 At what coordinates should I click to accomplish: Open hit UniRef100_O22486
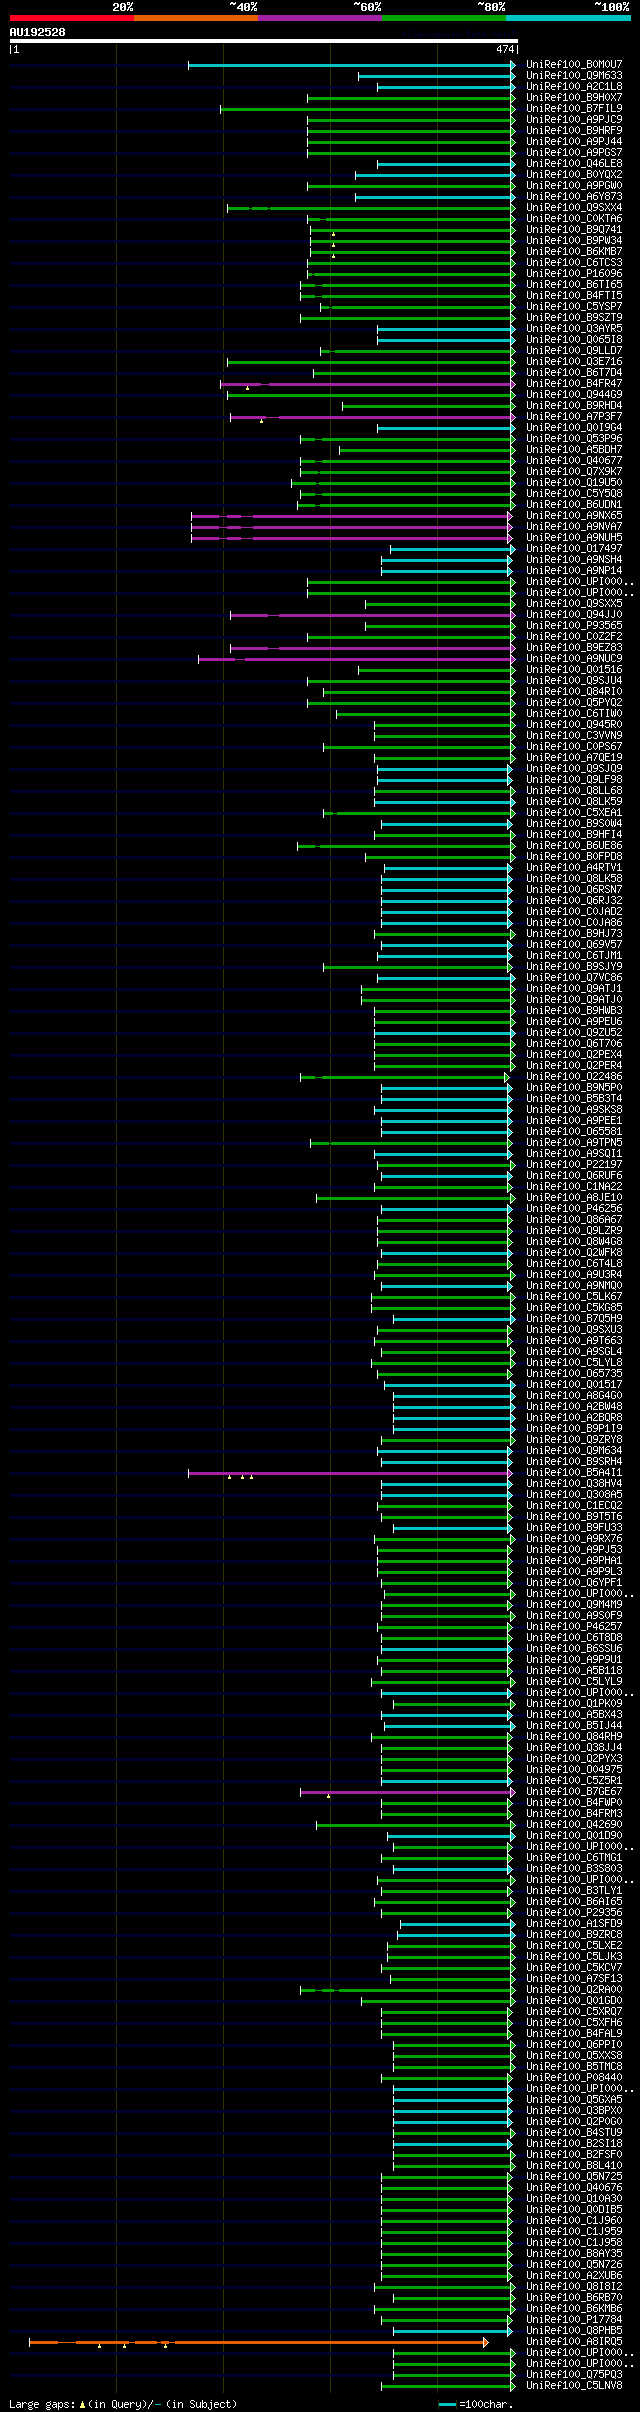pos(574,1077)
